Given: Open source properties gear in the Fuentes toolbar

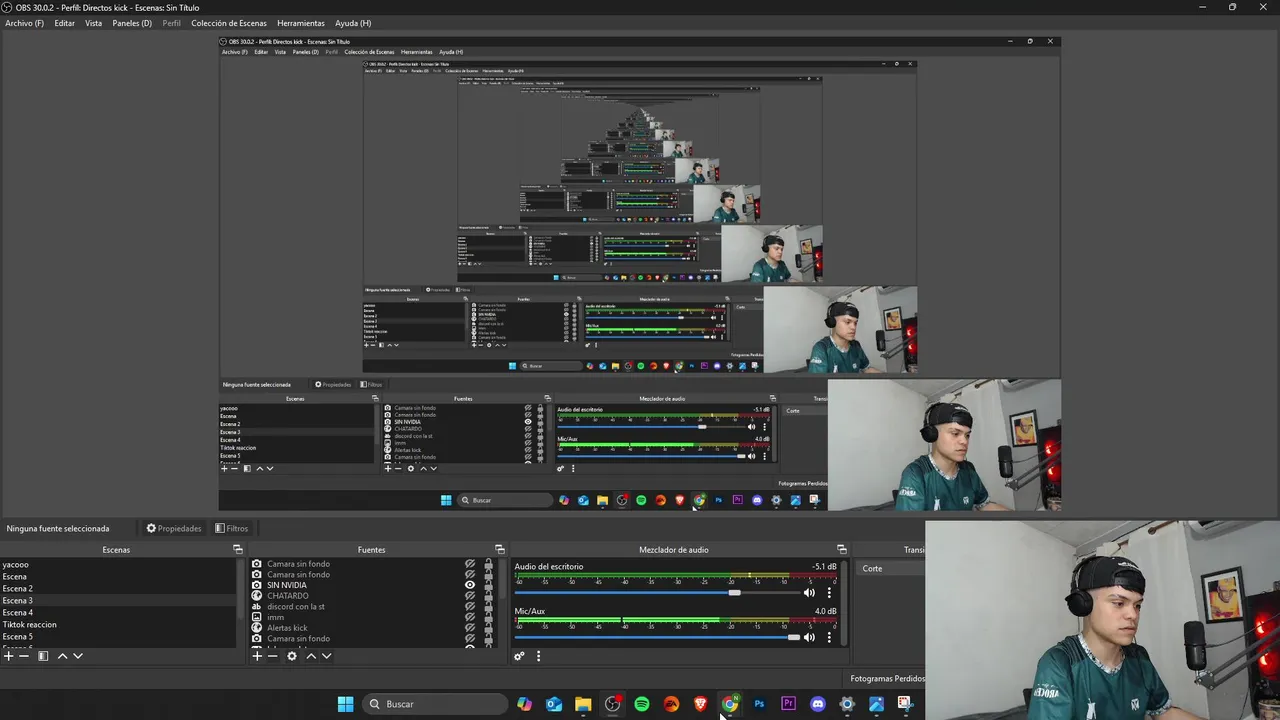Looking at the screenshot, I should [292, 656].
